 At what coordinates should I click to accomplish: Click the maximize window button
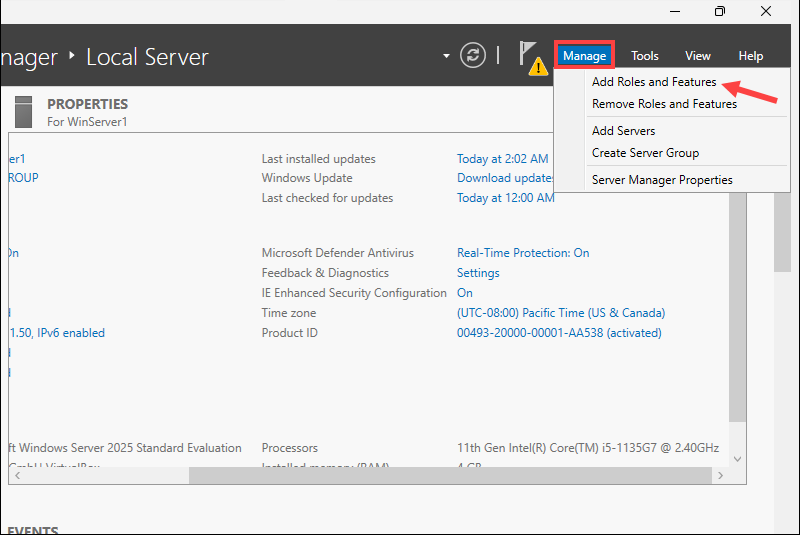[720, 11]
